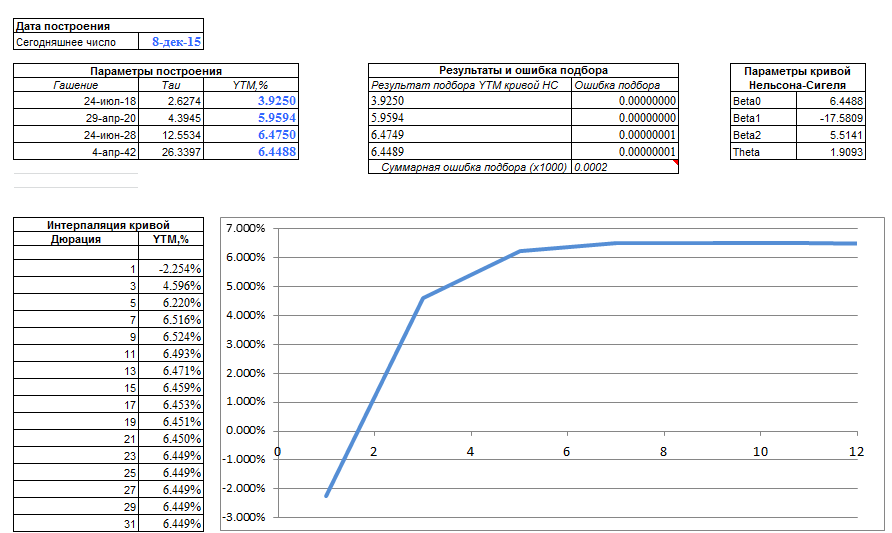Select the 7.000% vertical axis label
Screen dimensions: 892x533
click(x=245, y=229)
